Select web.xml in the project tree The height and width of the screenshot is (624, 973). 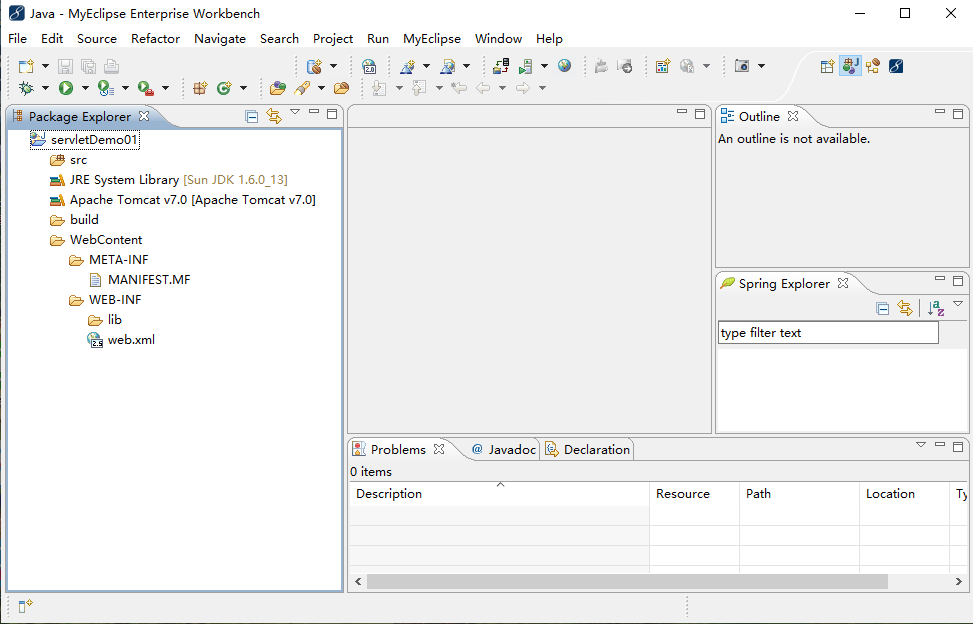coord(131,340)
